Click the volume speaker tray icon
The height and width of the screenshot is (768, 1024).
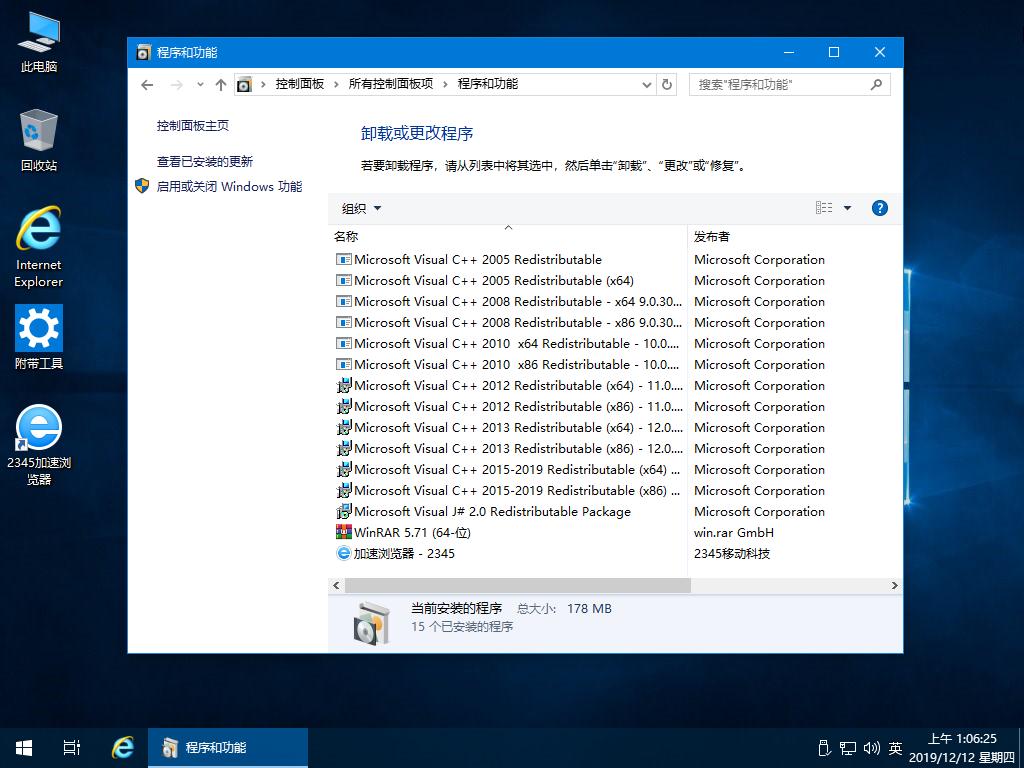click(x=871, y=748)
